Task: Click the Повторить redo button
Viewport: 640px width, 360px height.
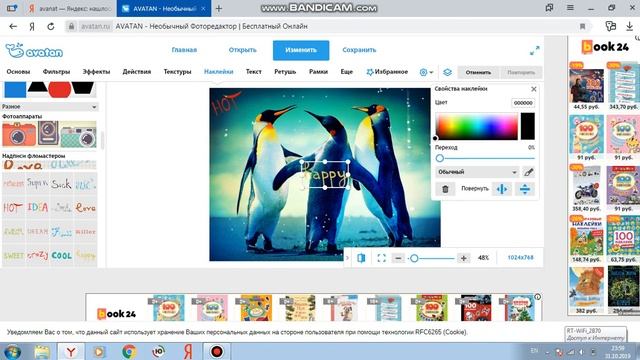Action: coord(521,72)
